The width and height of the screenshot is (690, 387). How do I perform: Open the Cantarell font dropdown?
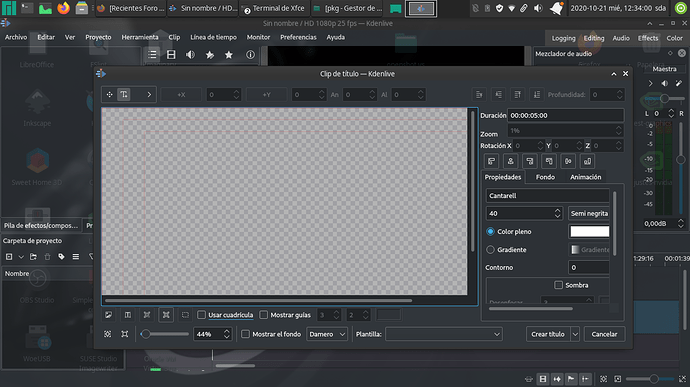[x=547, y=195]
